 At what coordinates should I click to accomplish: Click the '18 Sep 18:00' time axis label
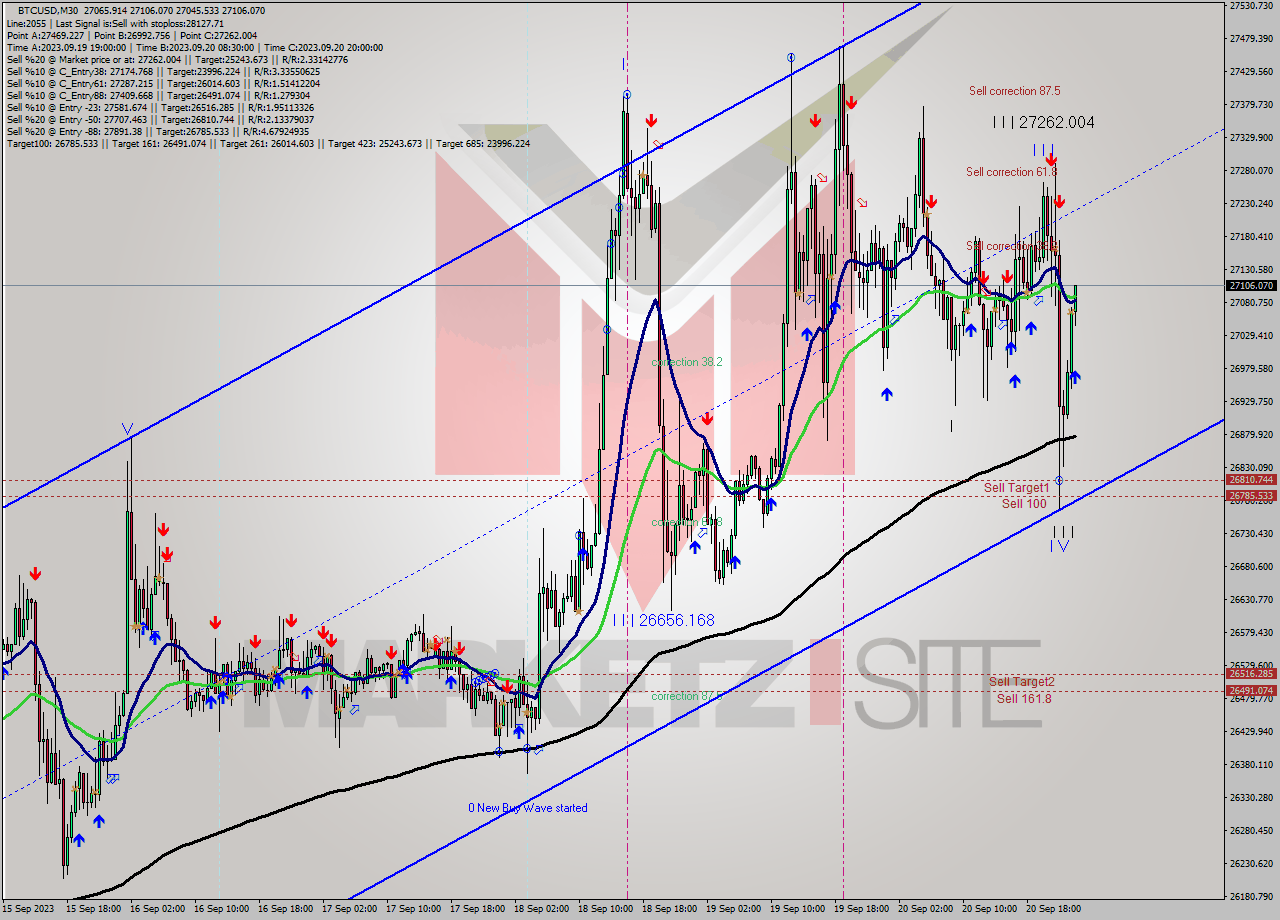pos(669,909)
